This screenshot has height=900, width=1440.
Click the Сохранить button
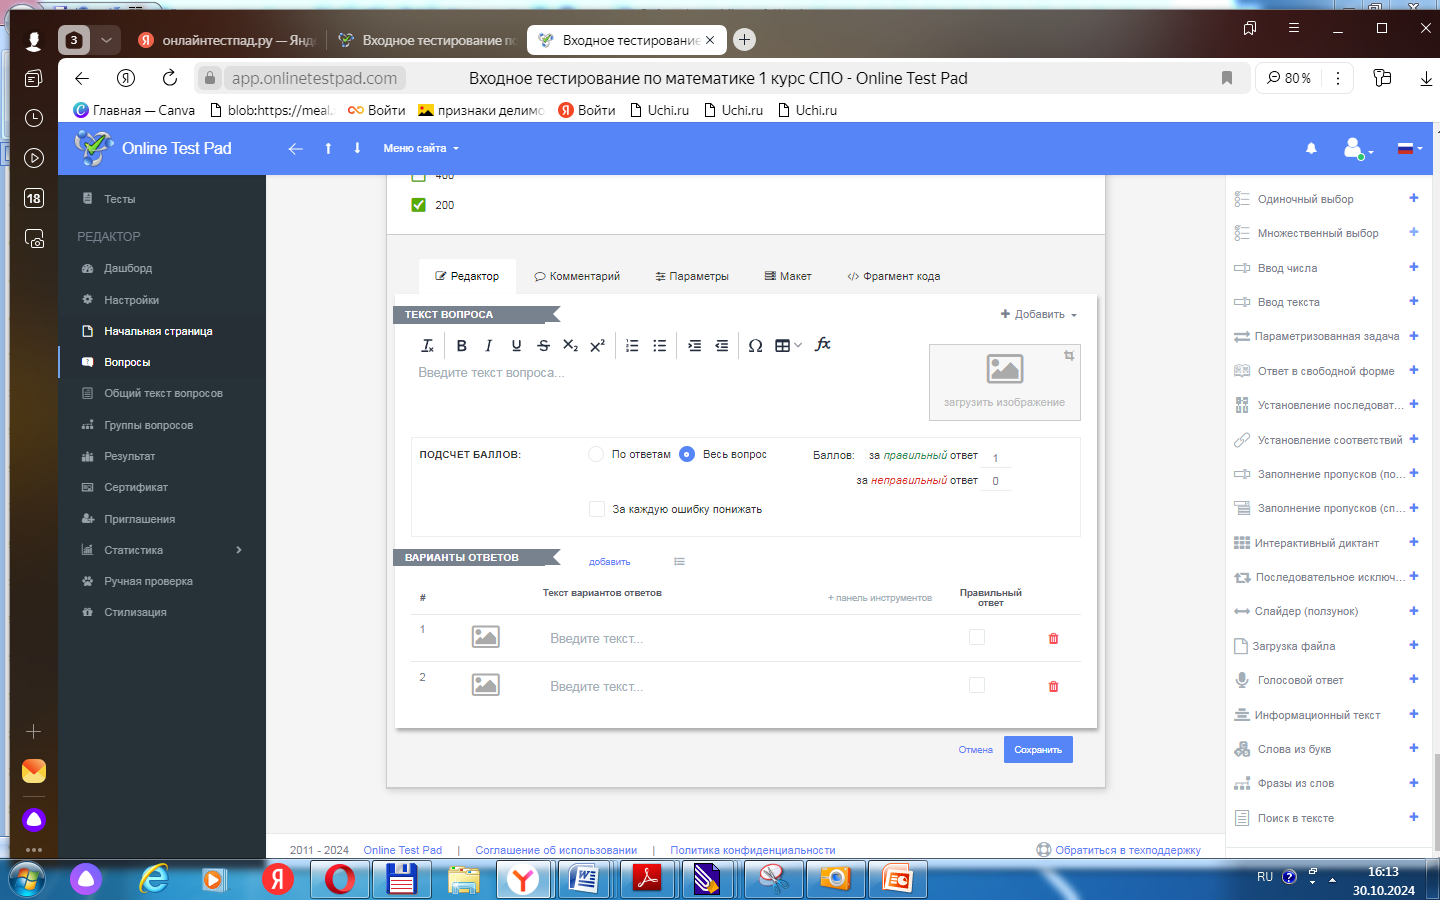[1038, 750]
